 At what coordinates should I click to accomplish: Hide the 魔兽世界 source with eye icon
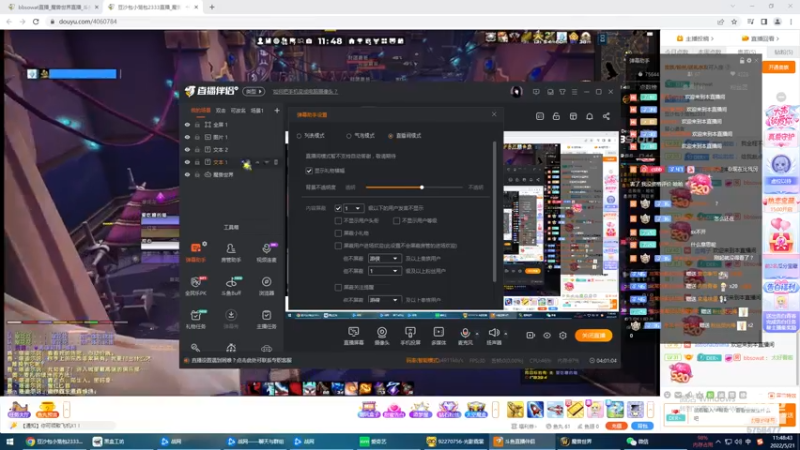pos(187,174)
